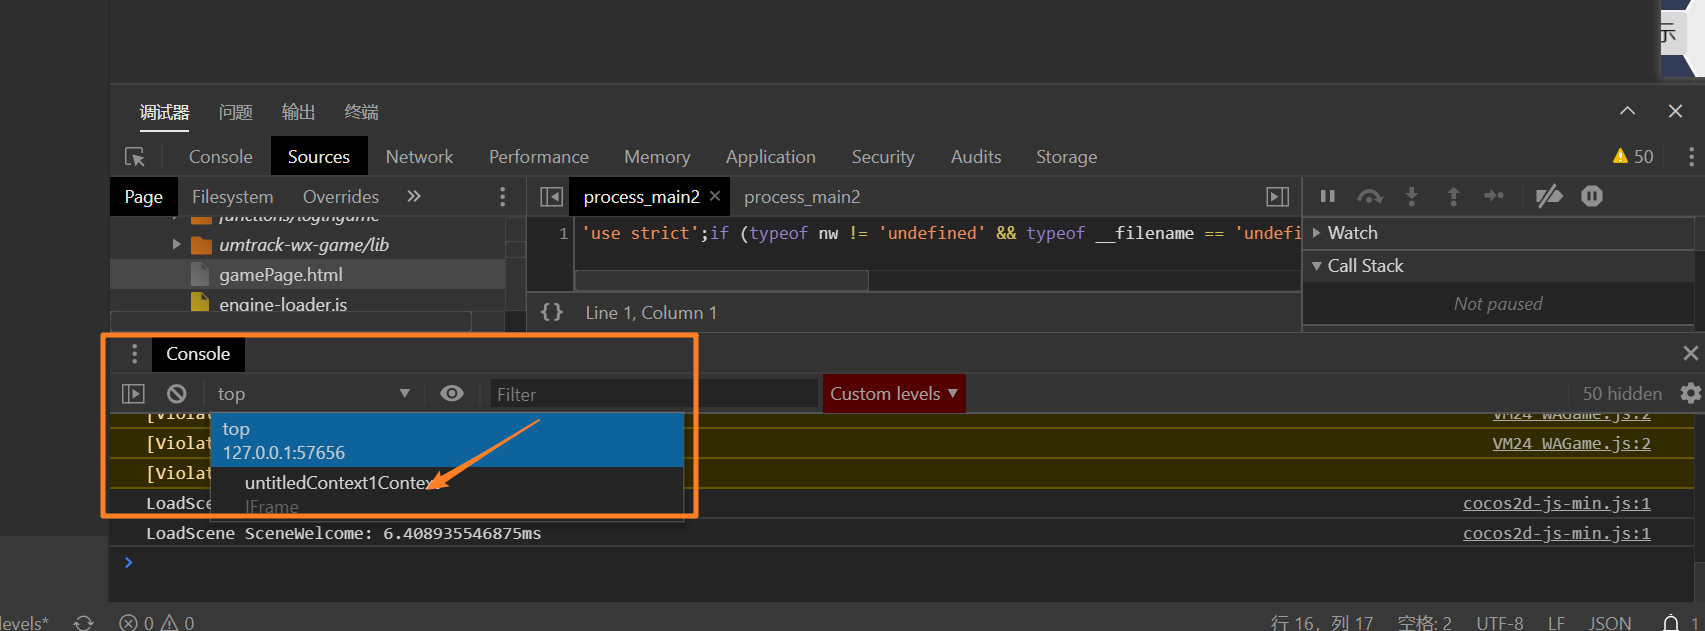The width and height of the screenshot is (1705, 631).
Task: Pretty-print the code with braces icon
Action: tap(551, 312)
